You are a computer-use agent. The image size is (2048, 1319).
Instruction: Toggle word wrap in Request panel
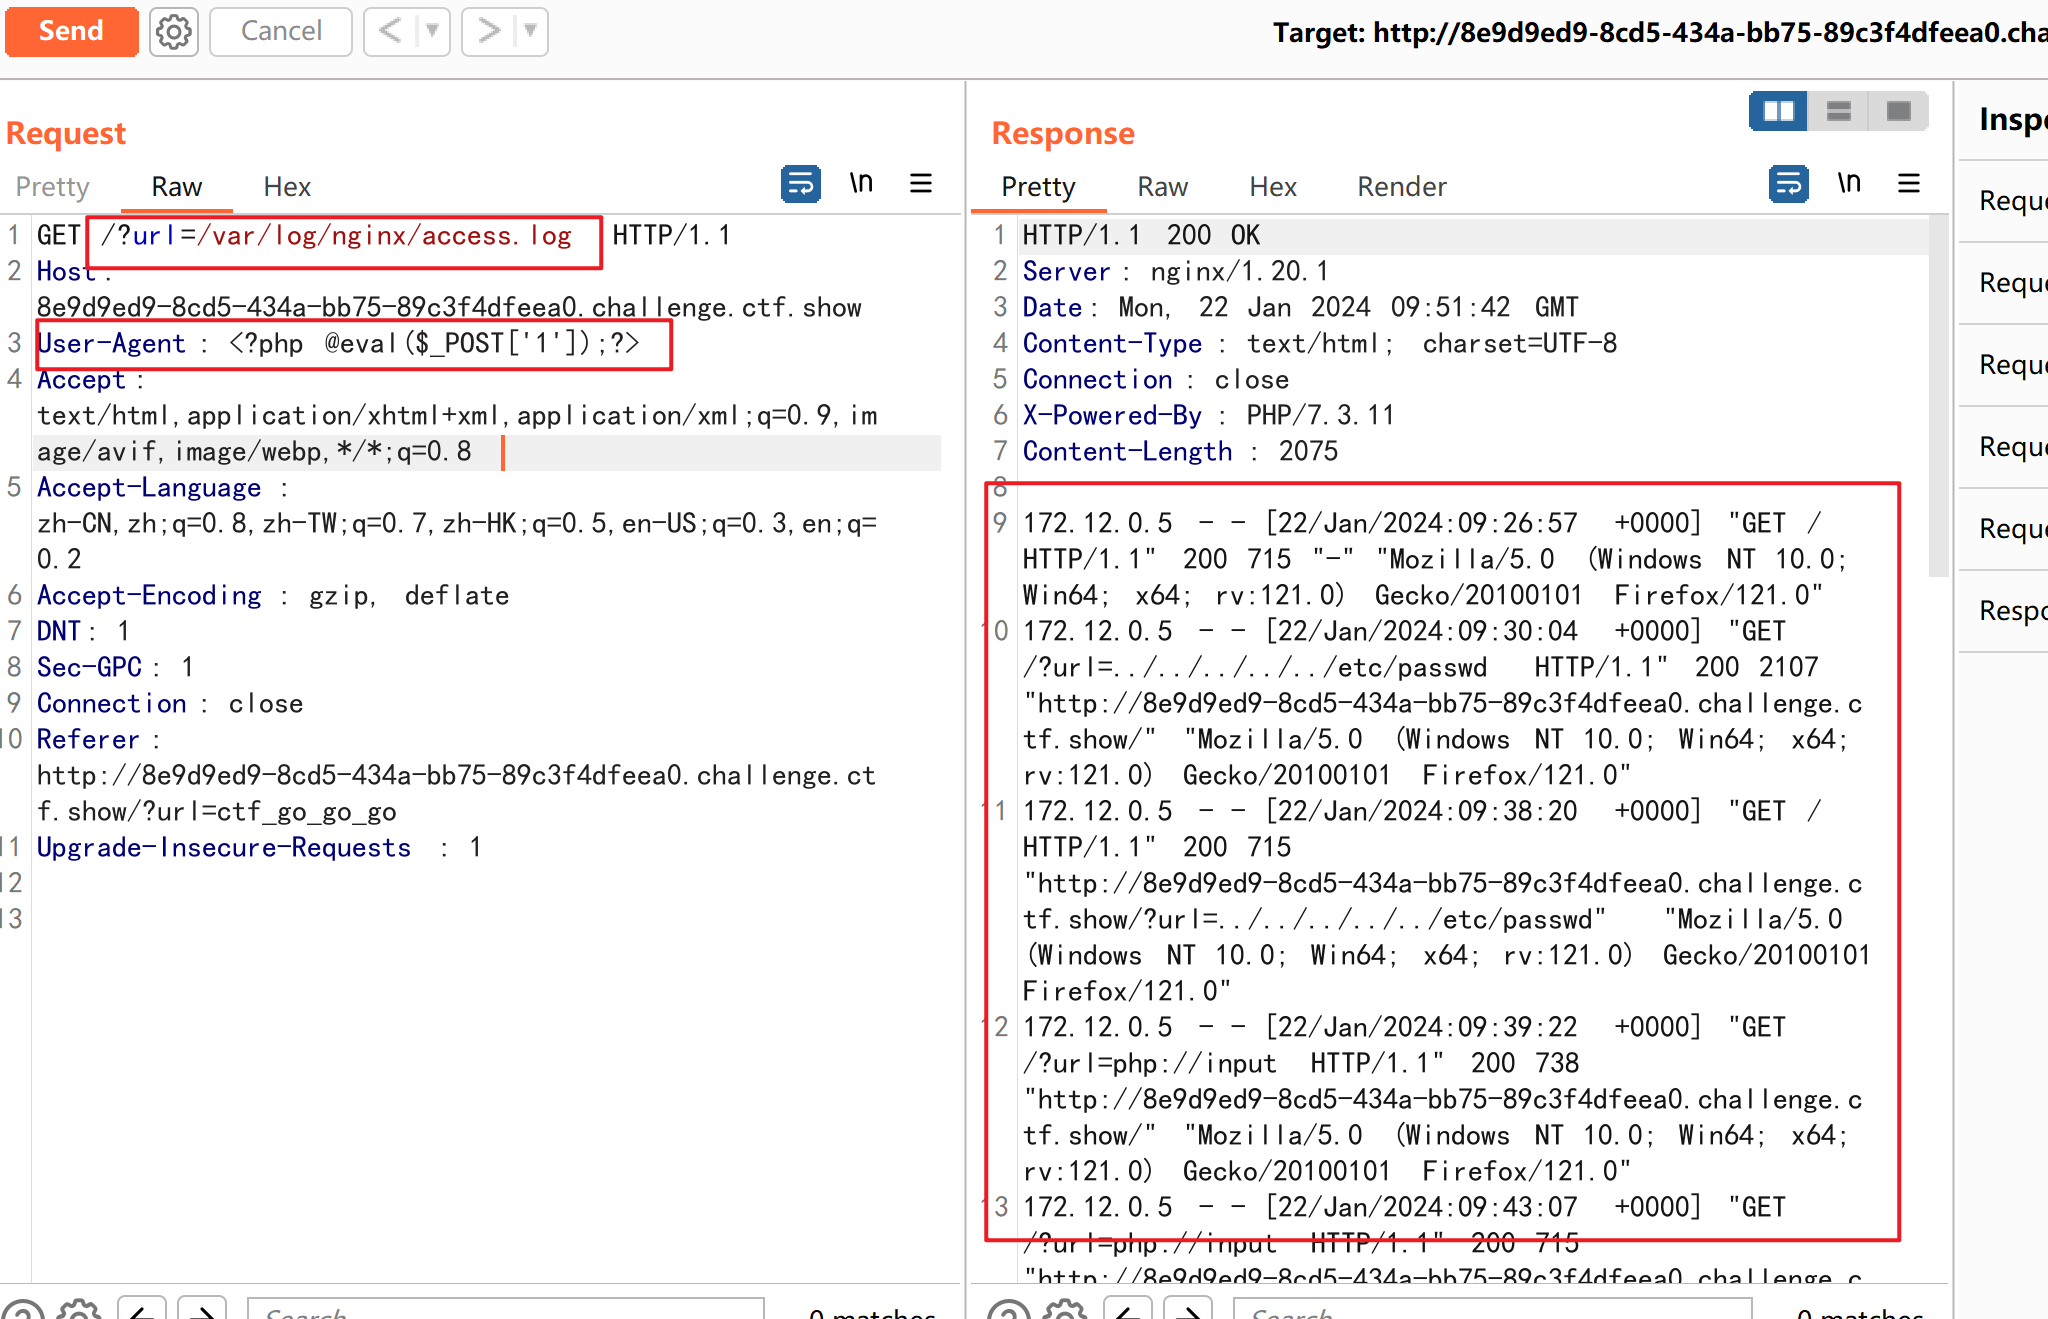[x=800, y=184]
